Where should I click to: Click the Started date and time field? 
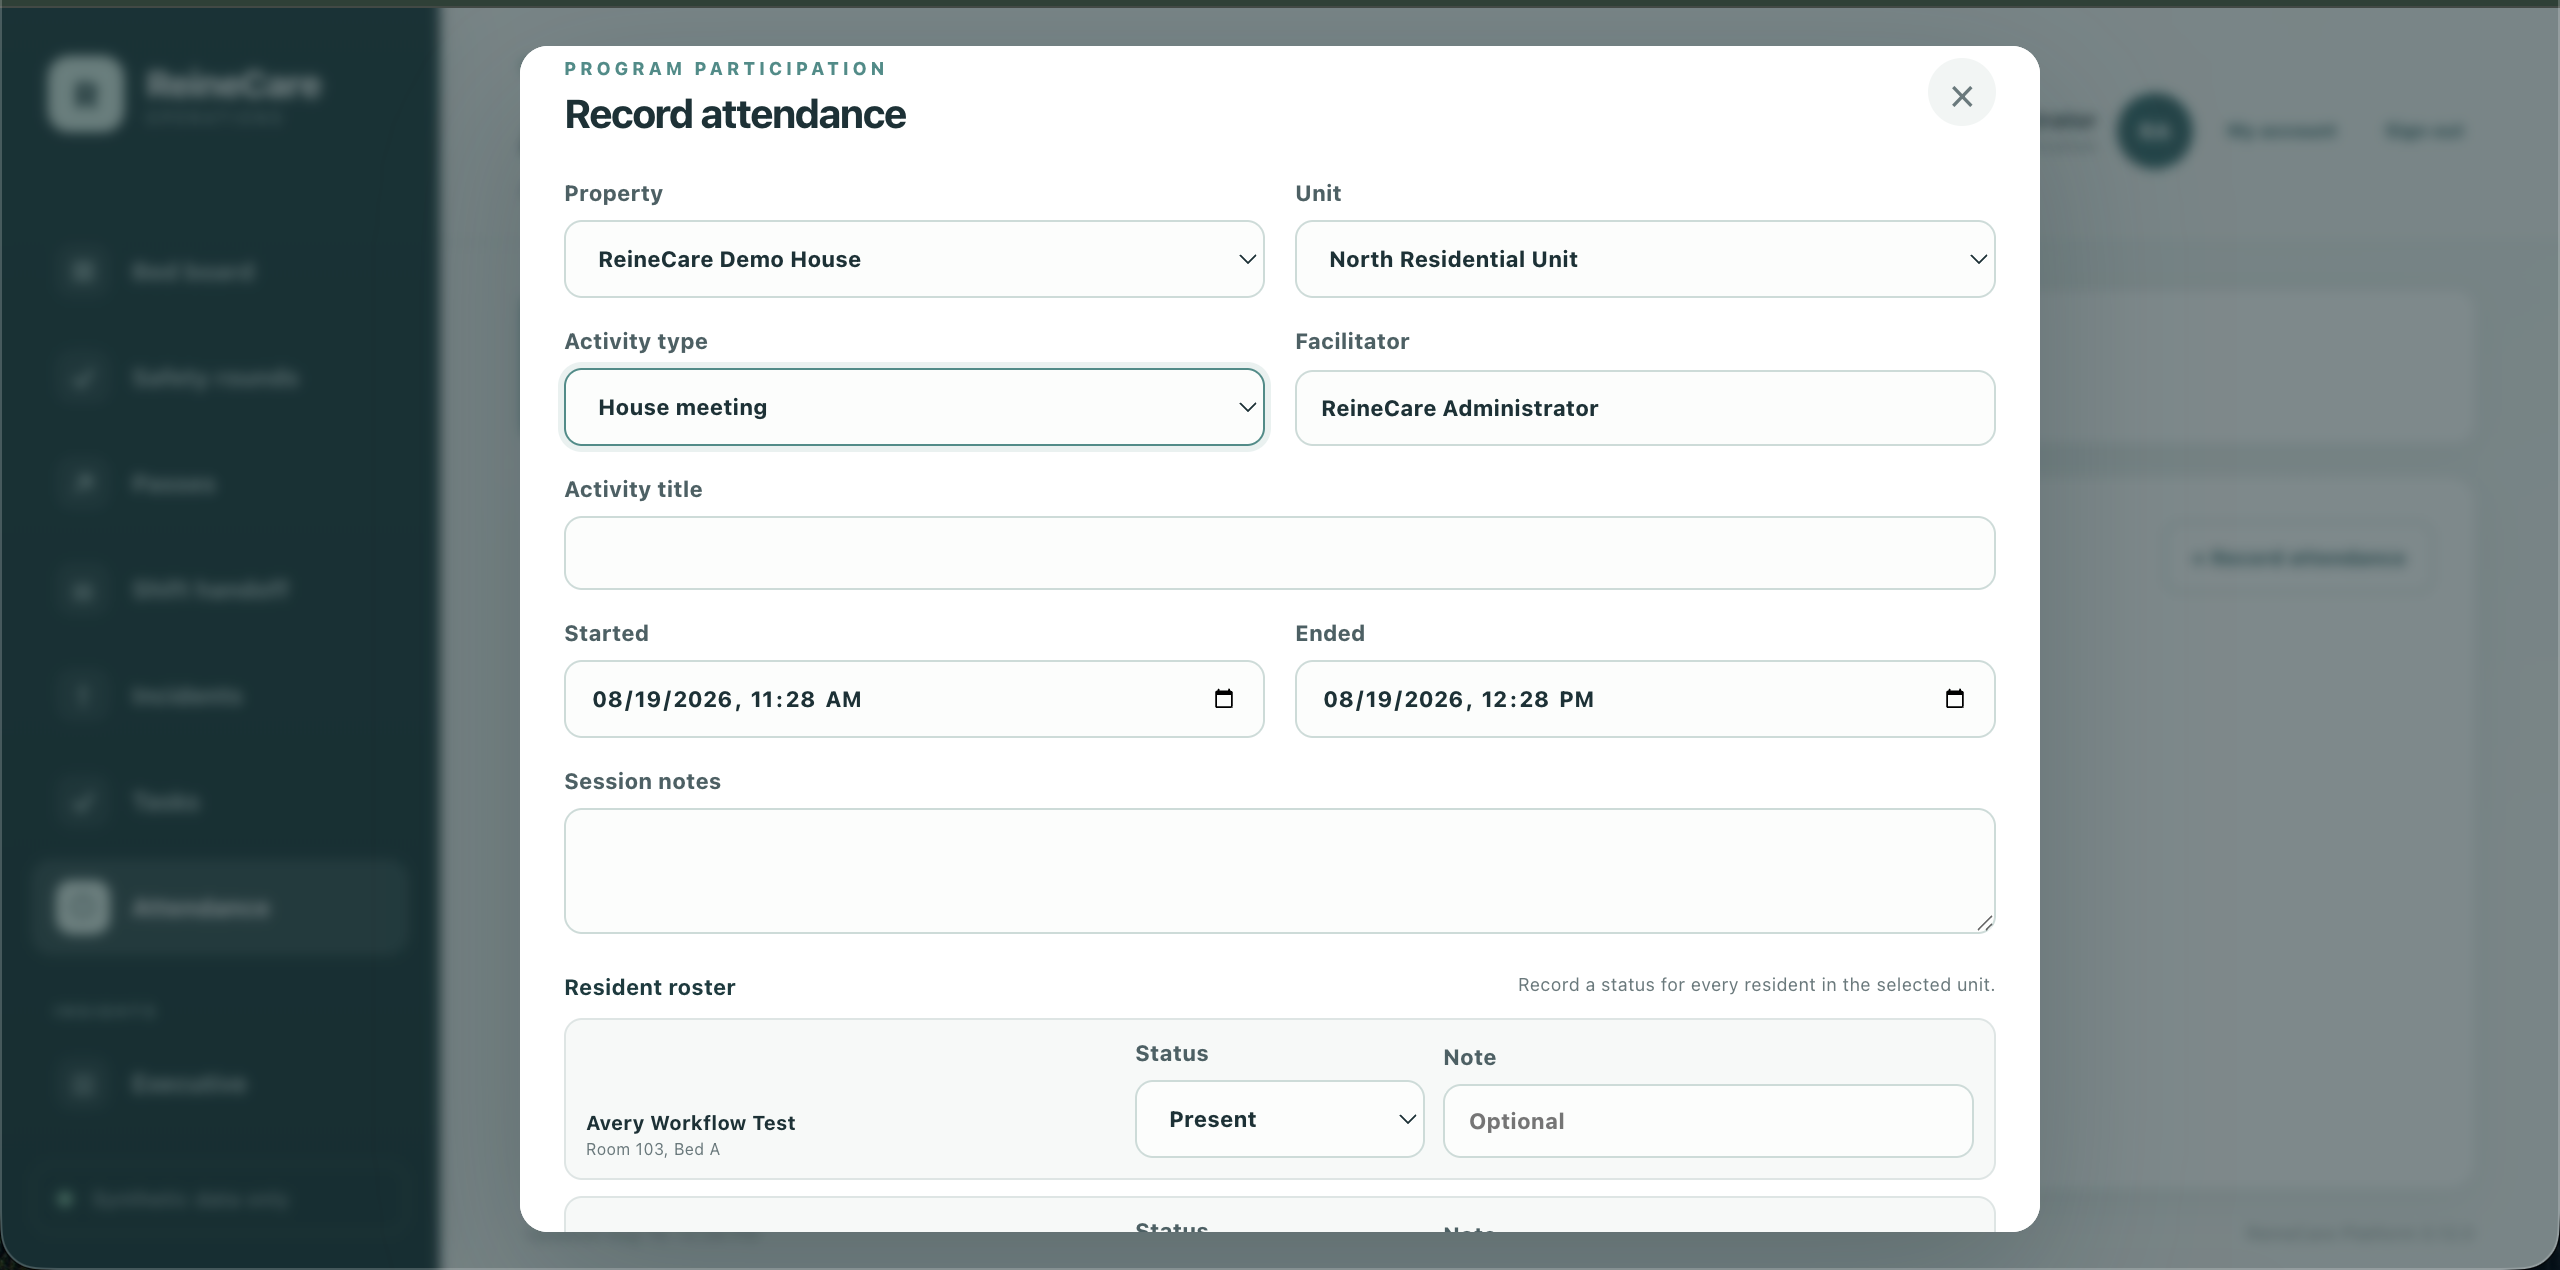click(914, 699)
